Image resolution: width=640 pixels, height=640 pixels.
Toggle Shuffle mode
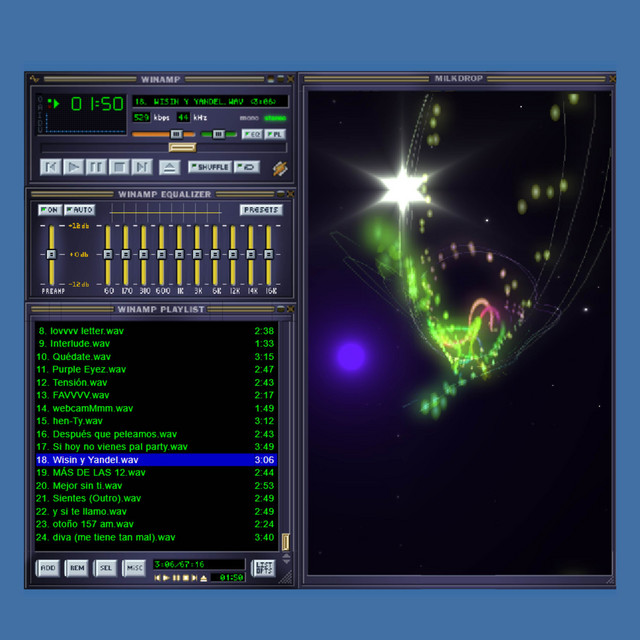[x=210, y=167]
